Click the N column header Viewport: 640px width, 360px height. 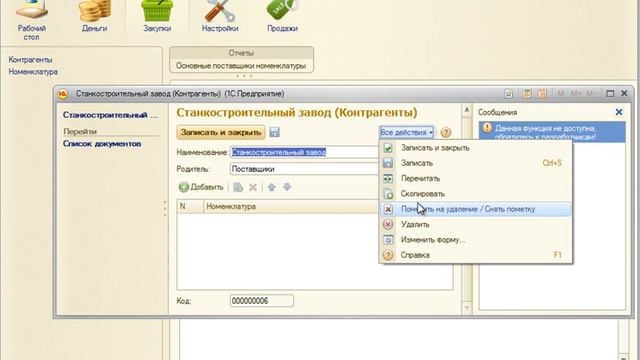[190, 207]
